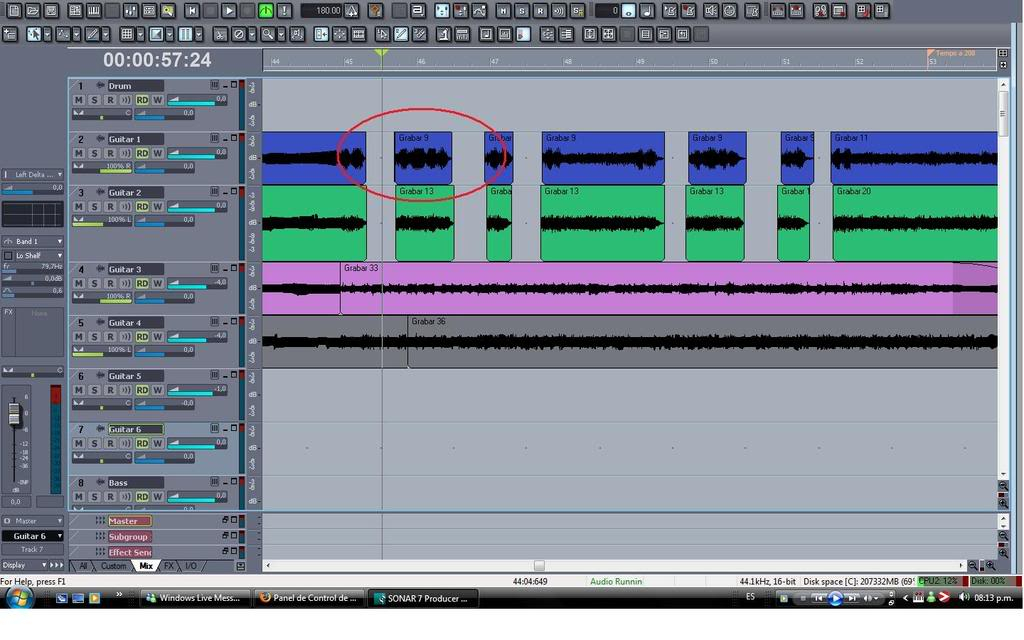Screen dimensions: 1024x640
Task: Click the horizontal scrollbar thumb
Action: (539, 566)
